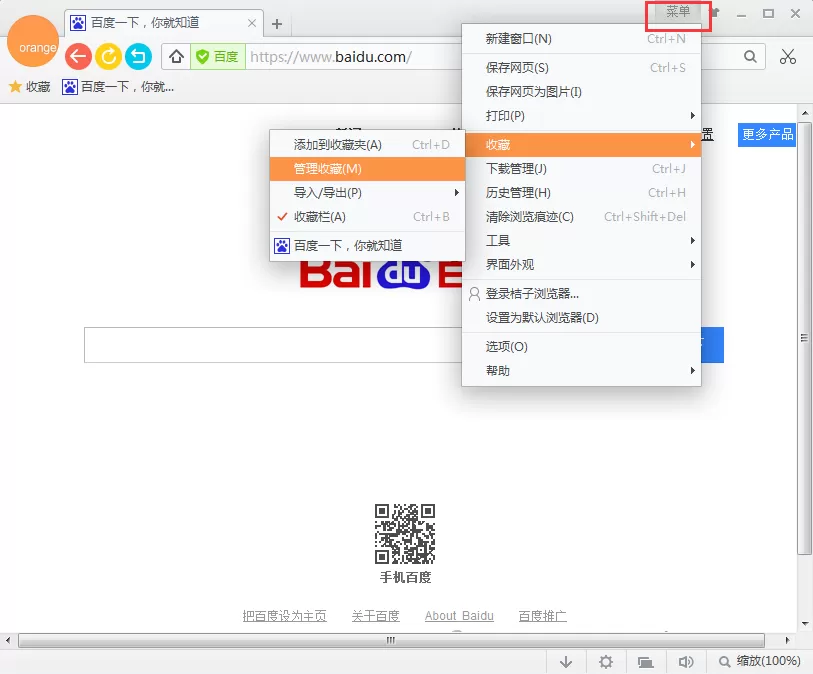Click the Baidu logo image
The height and width of the screenshot is (674, 813).
pos(381,275)
